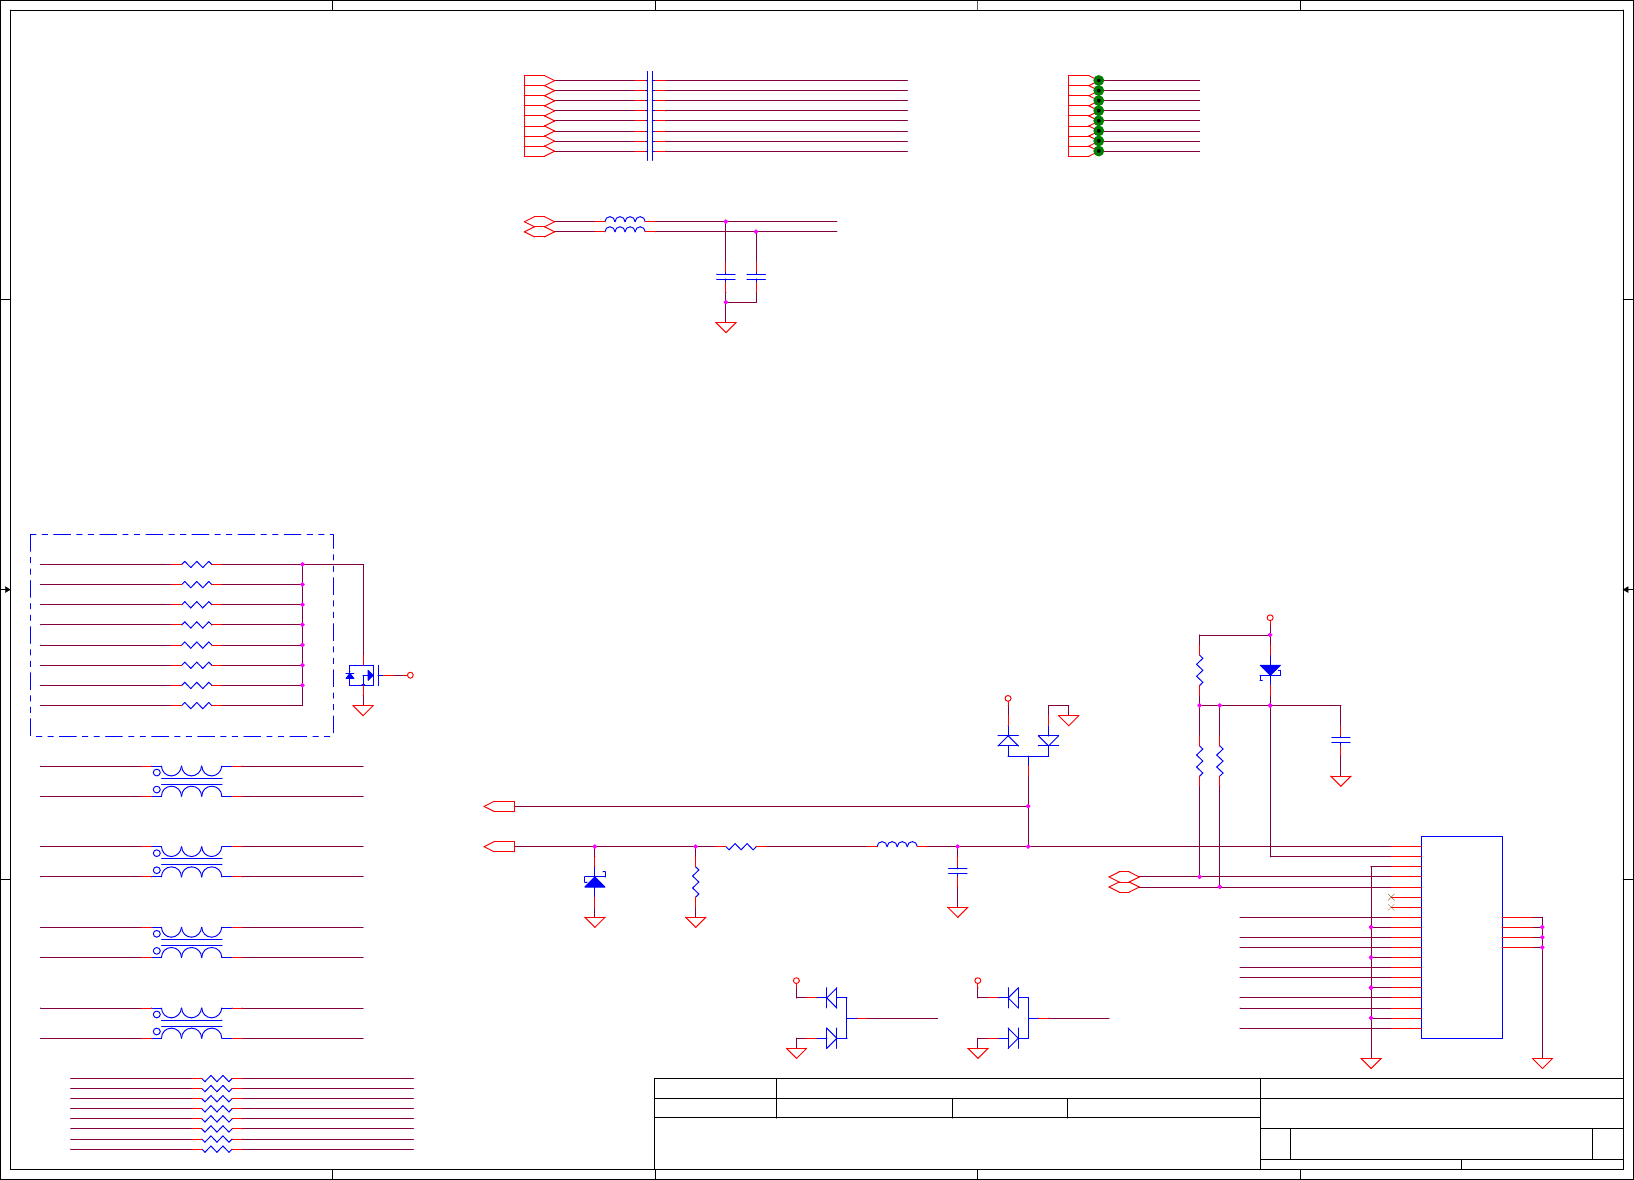Click the ground symbol below the IC's left pins
This screenshot has height=1180, width=1634.
[1371, 1063]
